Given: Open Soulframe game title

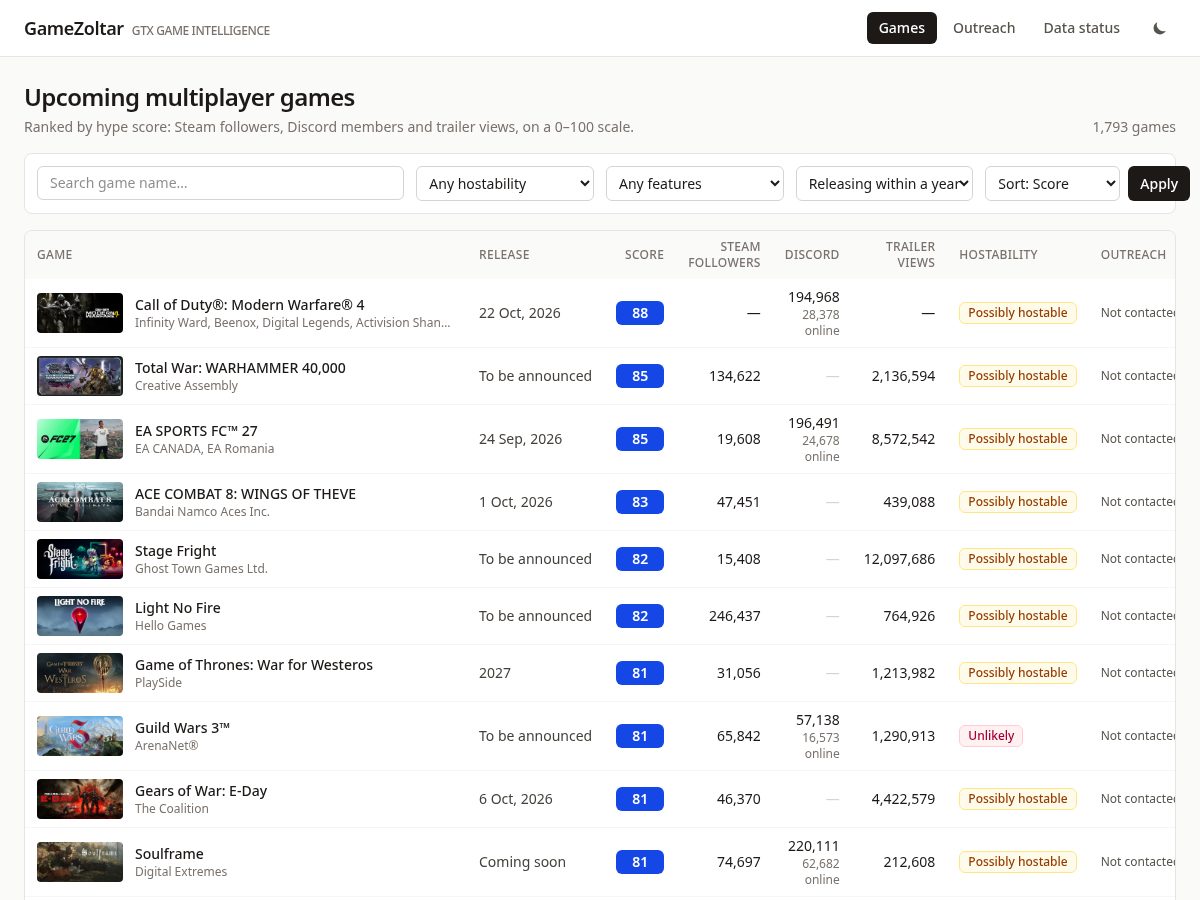Looking at the screenshot, I should click(169, 853).
